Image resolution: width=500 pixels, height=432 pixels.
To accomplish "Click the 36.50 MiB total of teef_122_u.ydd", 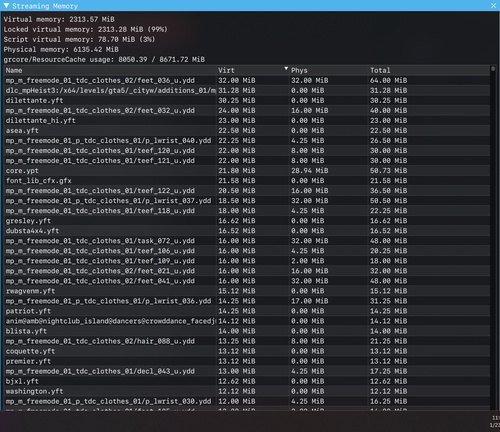I will (388, 191).
